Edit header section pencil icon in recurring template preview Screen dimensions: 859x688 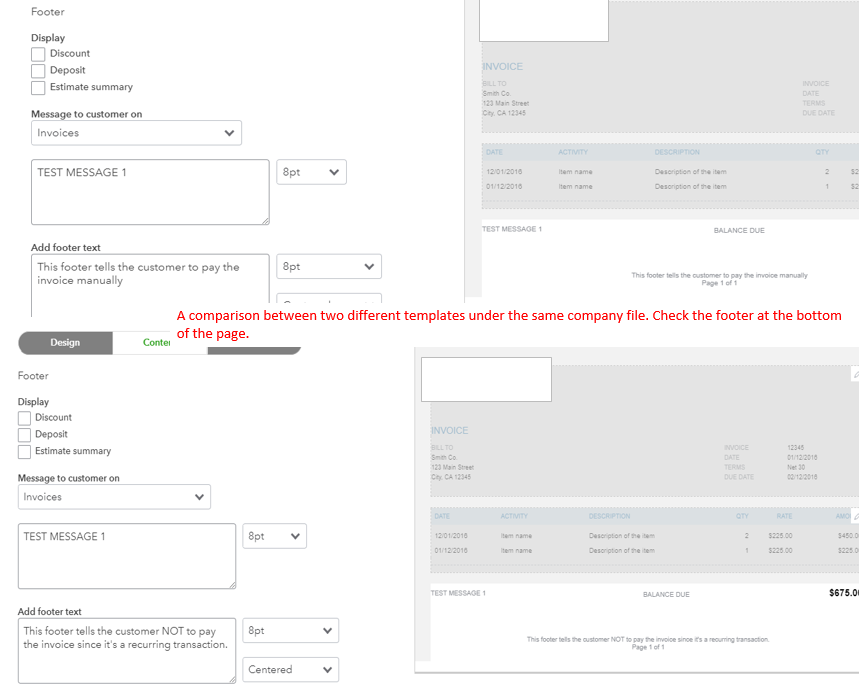tap(856, 374)
